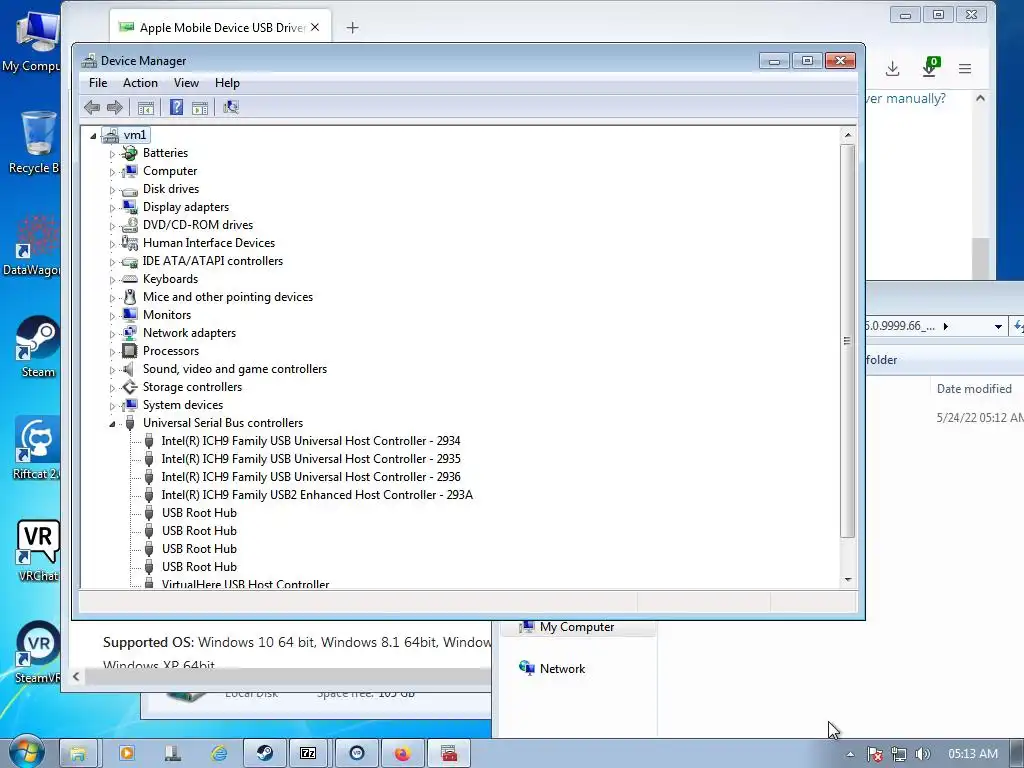
Task: Close the Apple Mobile Device USB Driver tab
Action: coord(315,27)
